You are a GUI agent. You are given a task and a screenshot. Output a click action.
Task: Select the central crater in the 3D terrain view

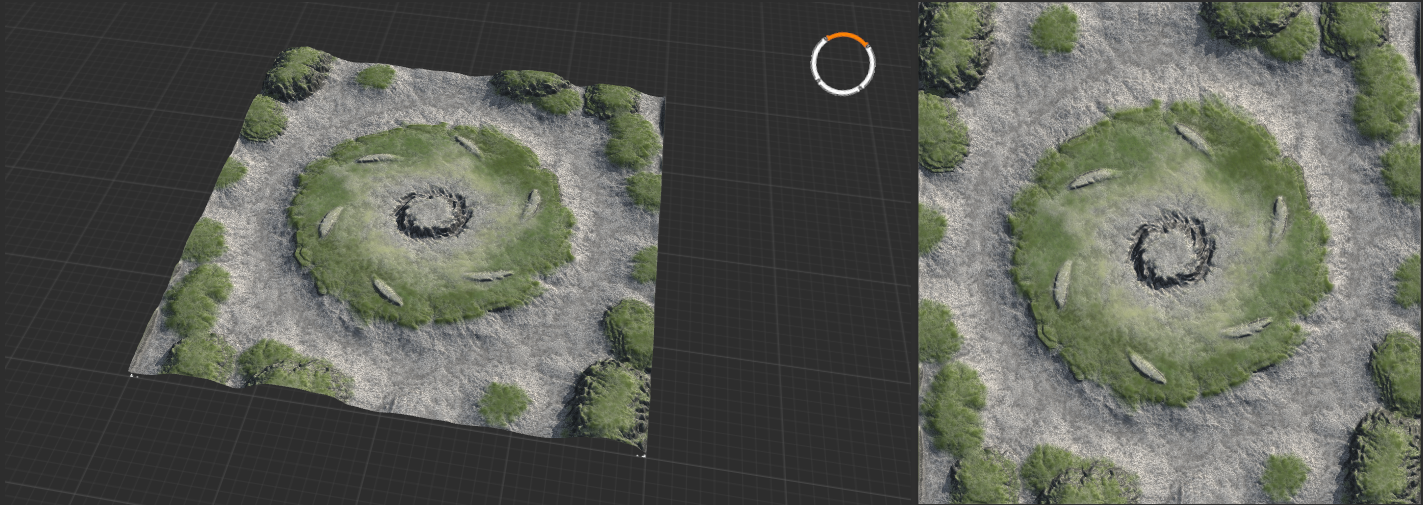click(433, 212)
